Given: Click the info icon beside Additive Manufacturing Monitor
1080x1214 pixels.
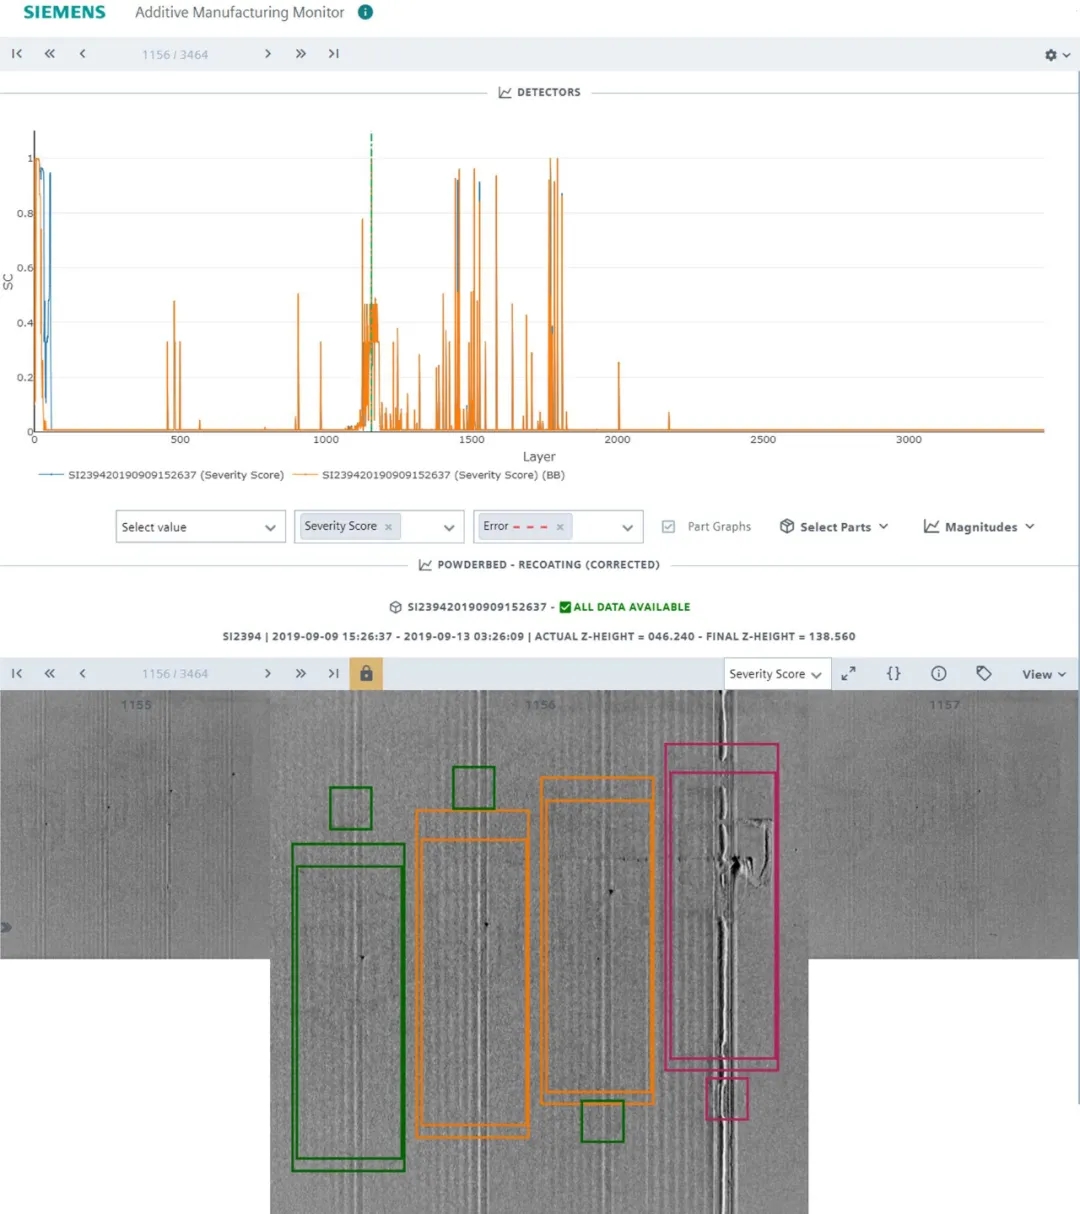Looking at the screenshot, I should click(365, 12).
